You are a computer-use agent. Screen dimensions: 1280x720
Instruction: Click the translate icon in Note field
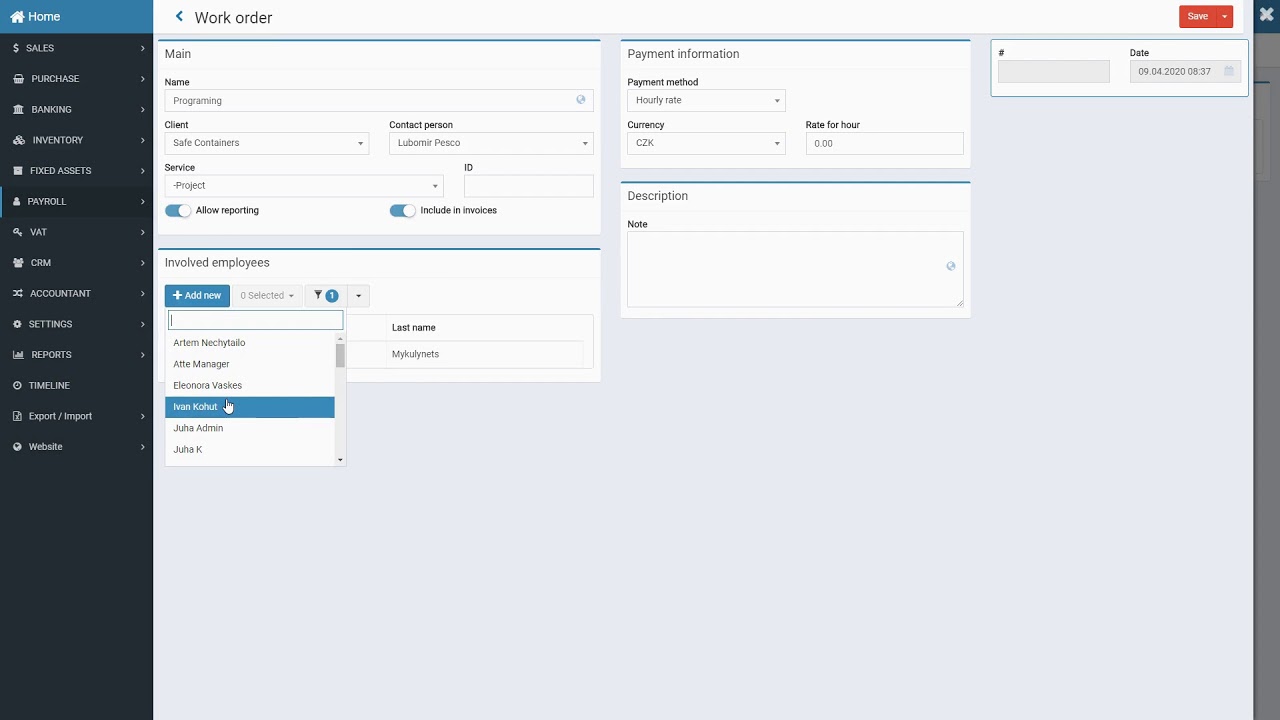tap(950, 266)
